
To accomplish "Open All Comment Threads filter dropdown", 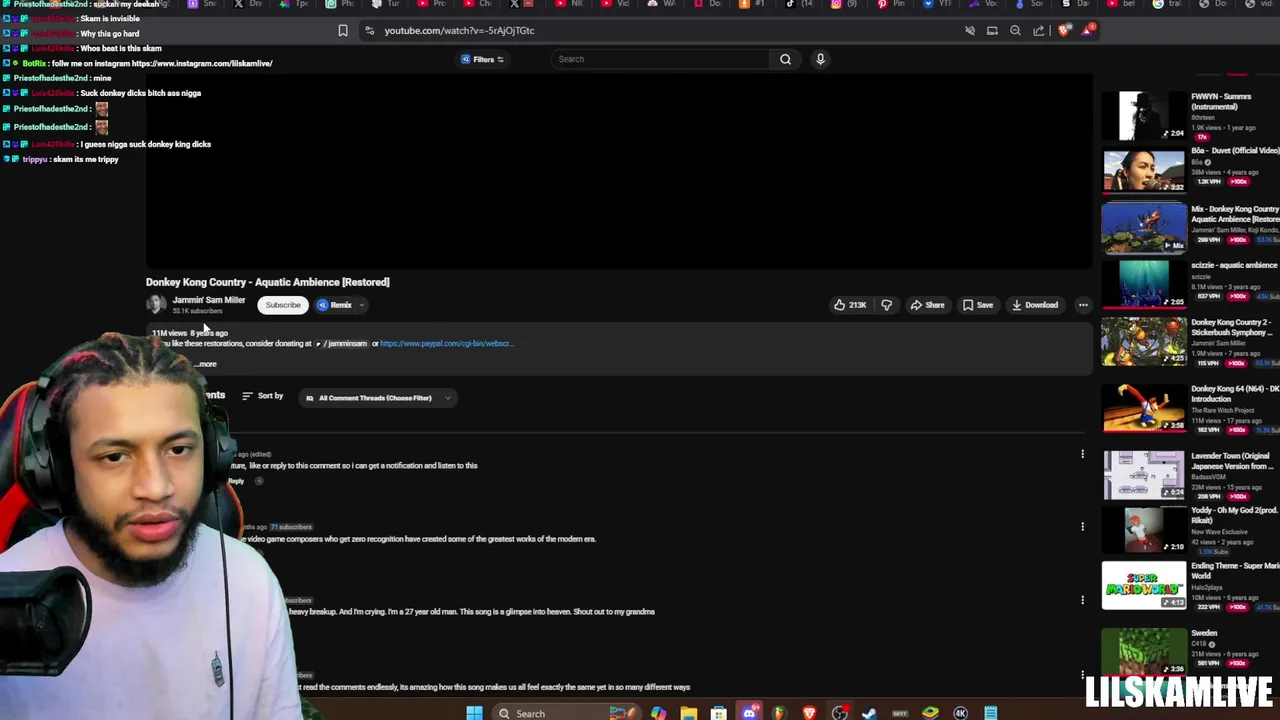I will click(x=377, y=398).
